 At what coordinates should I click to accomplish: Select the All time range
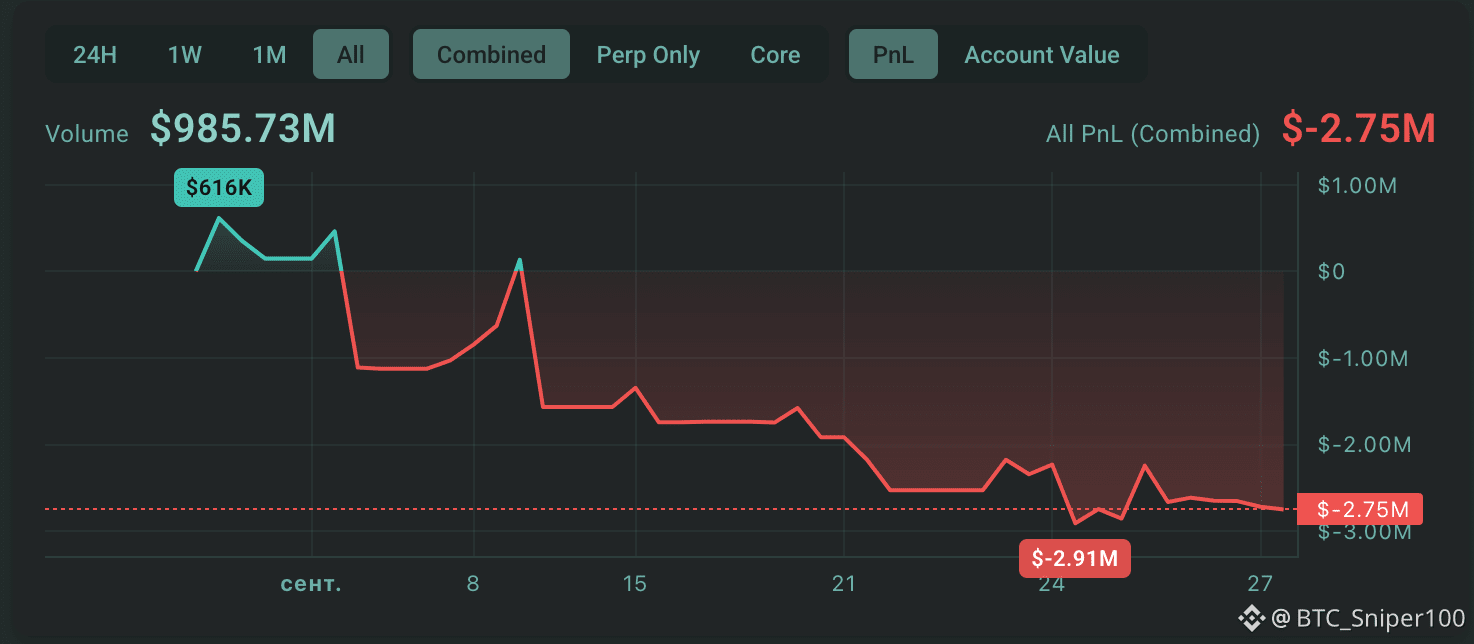(x=351, y=55)
